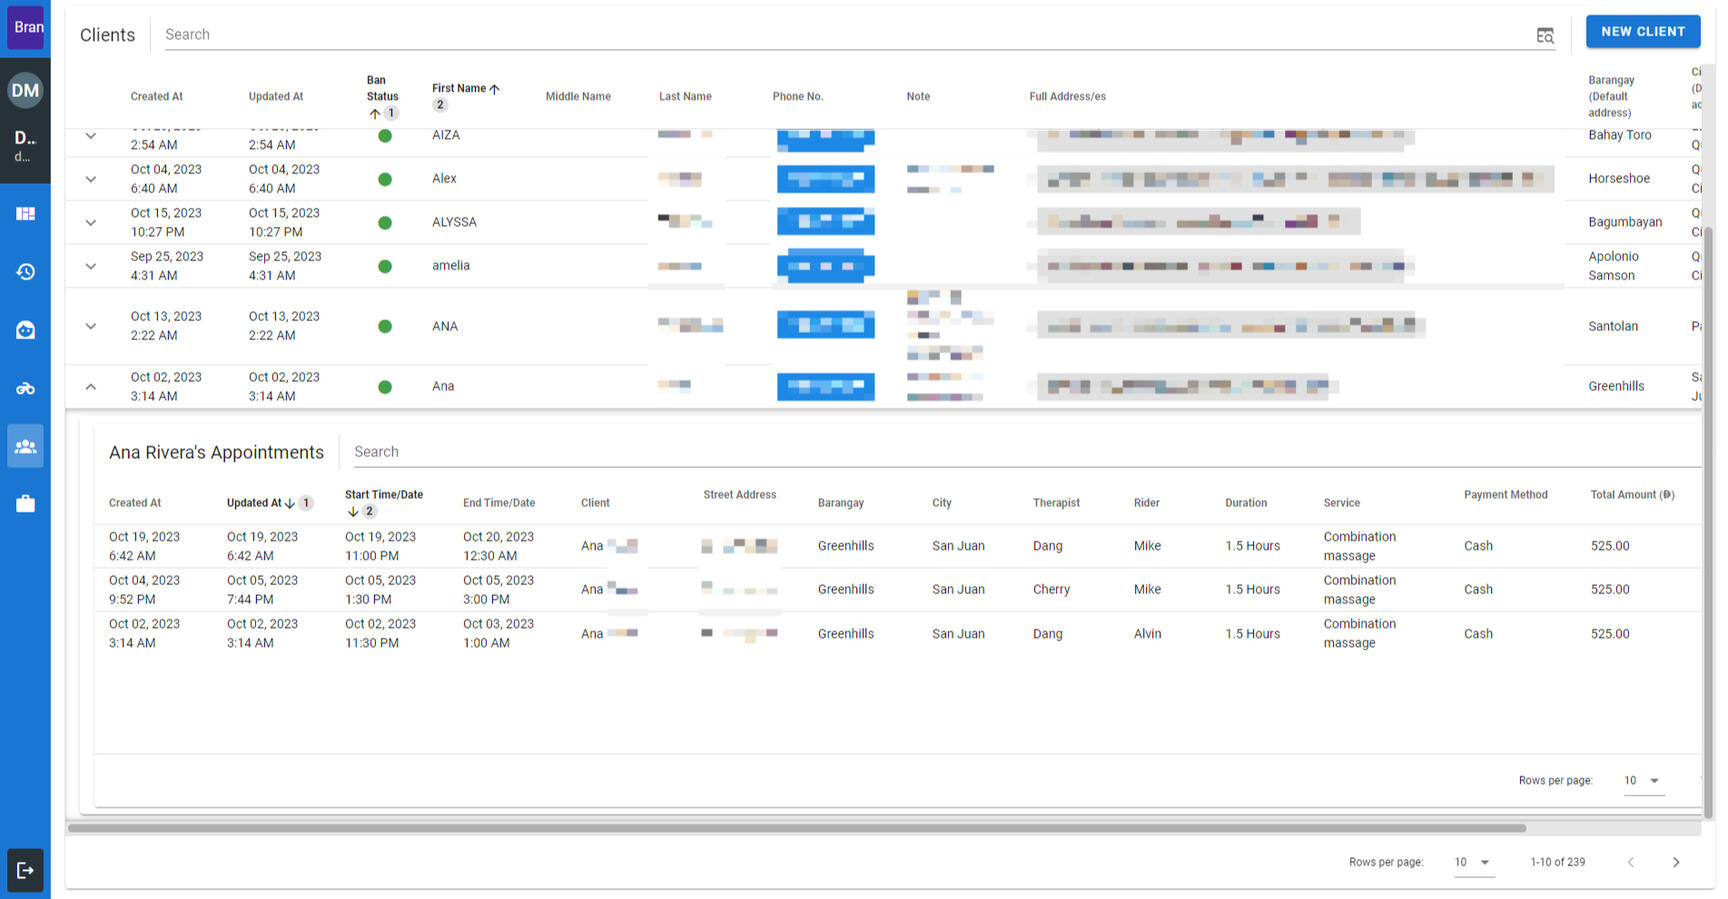Open appointments rows per page dropdown

pos(1643,781)
